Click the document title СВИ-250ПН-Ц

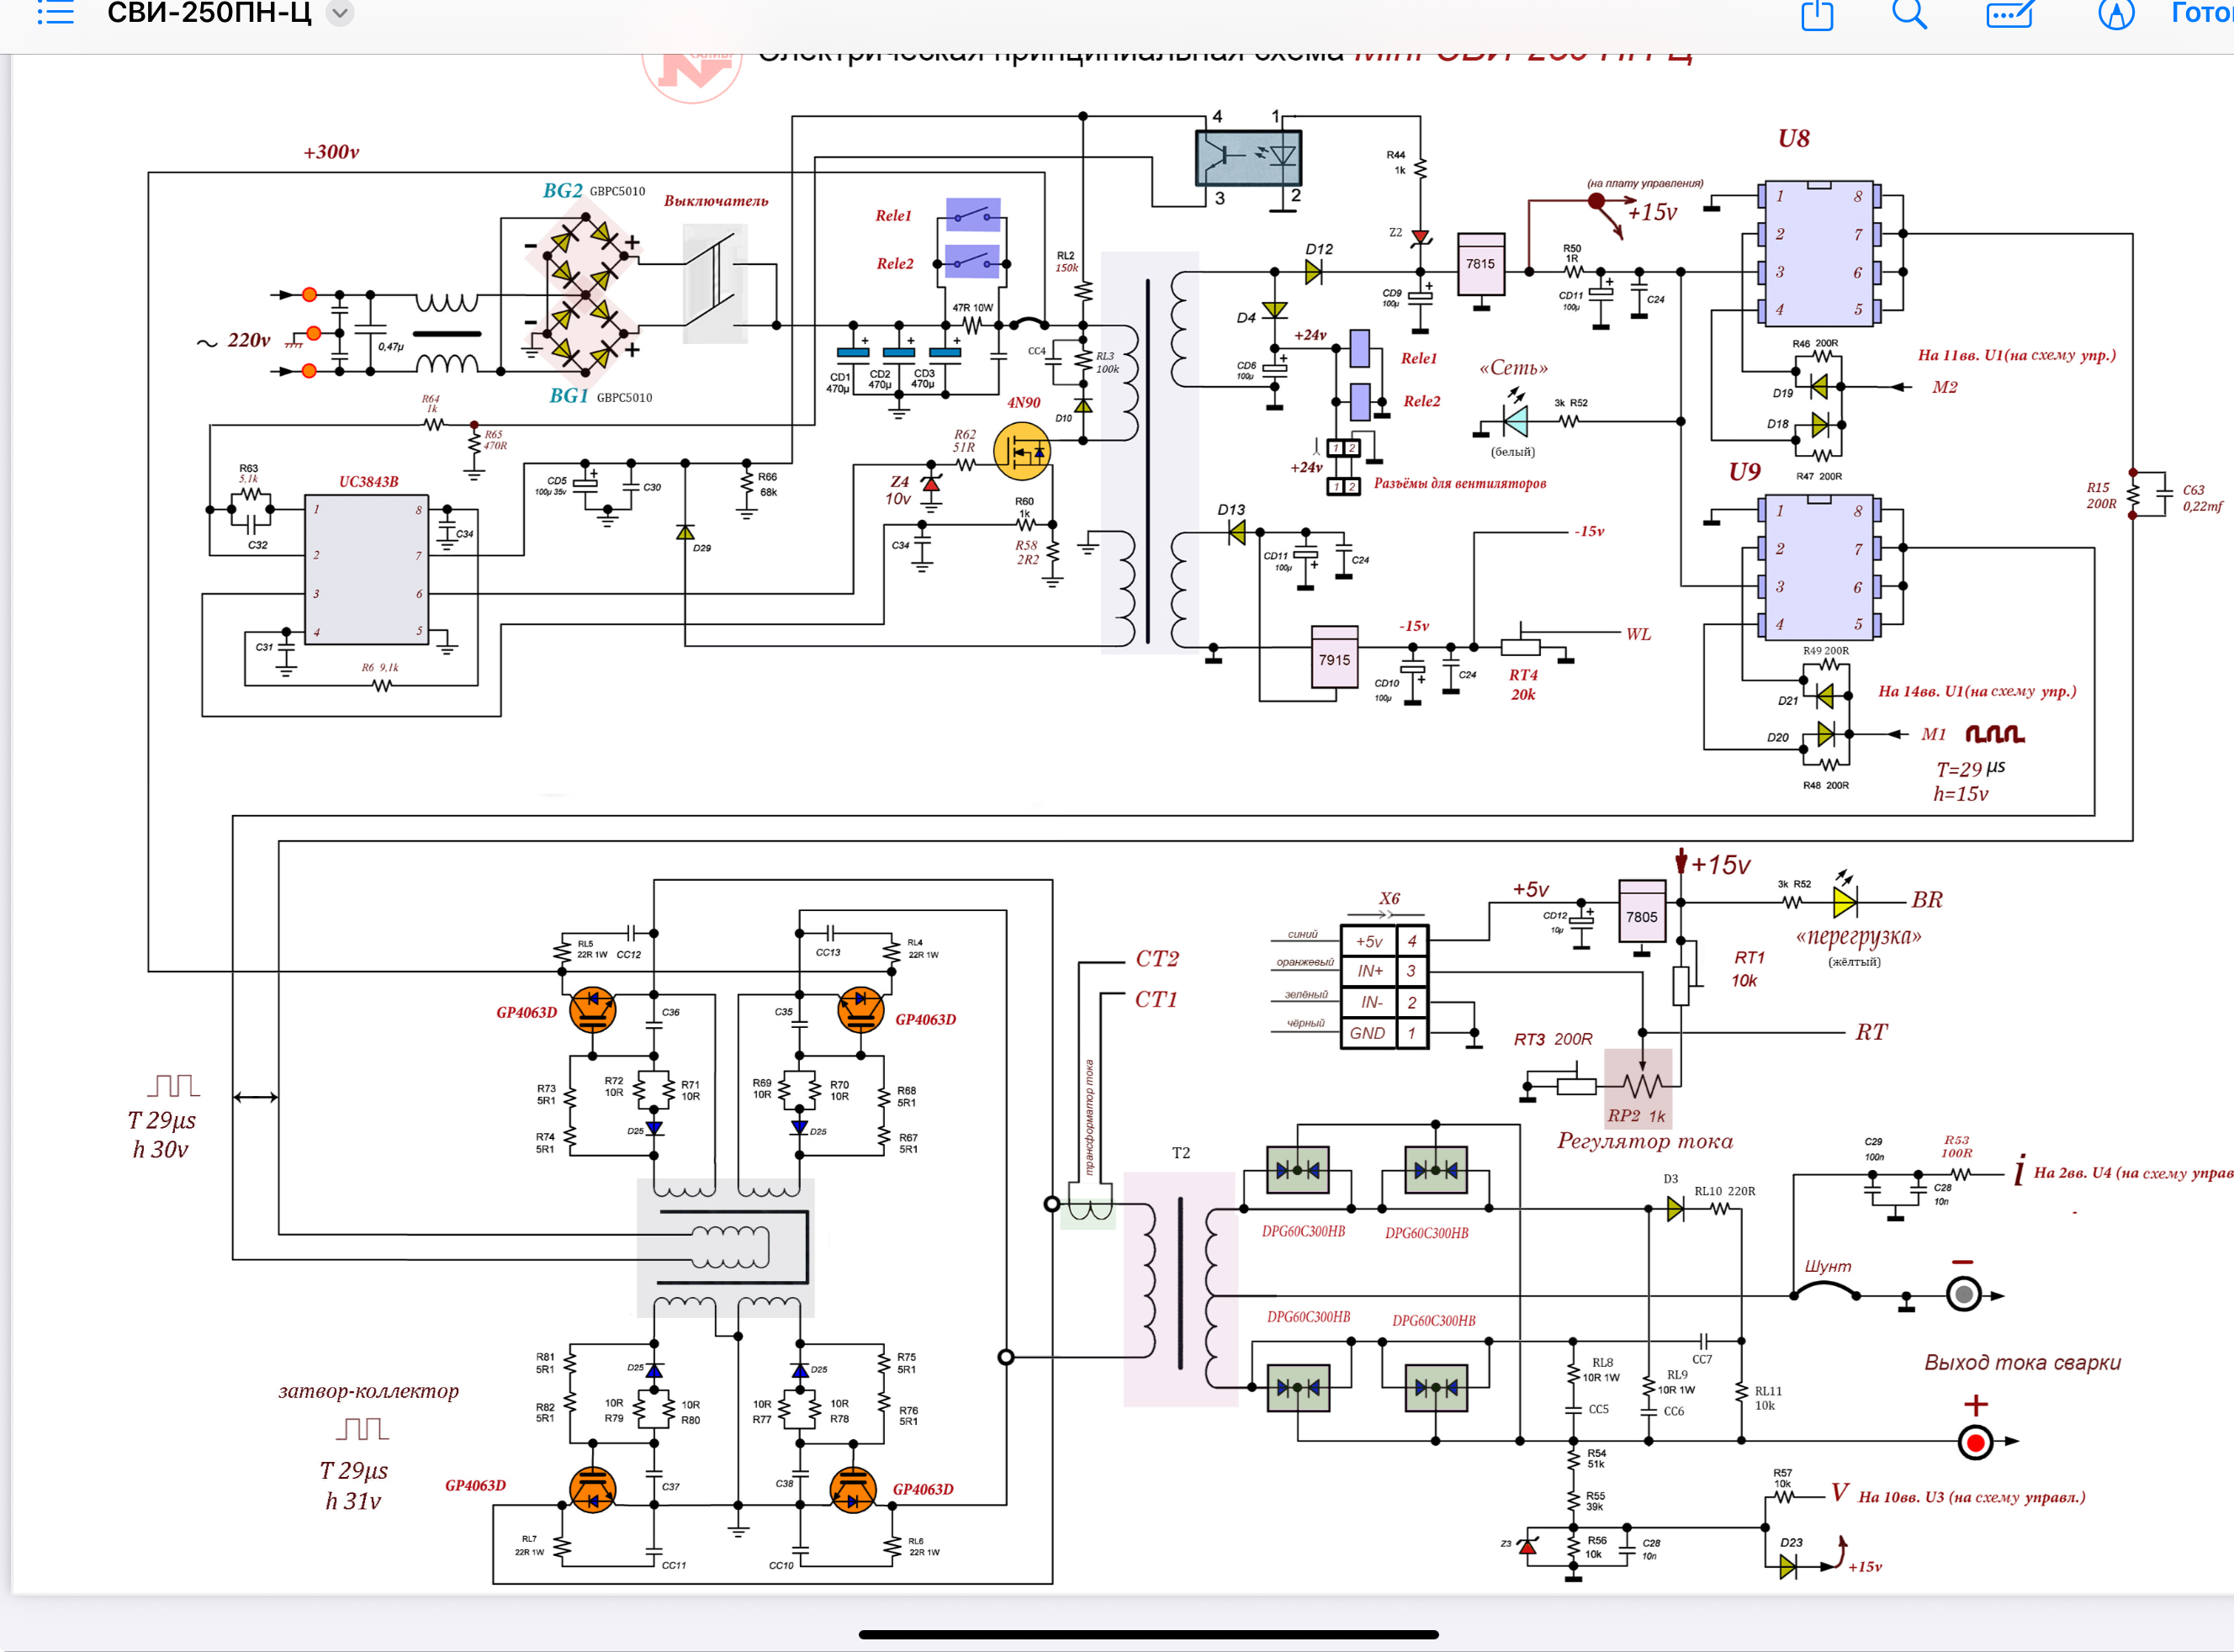tap(209, 14)
